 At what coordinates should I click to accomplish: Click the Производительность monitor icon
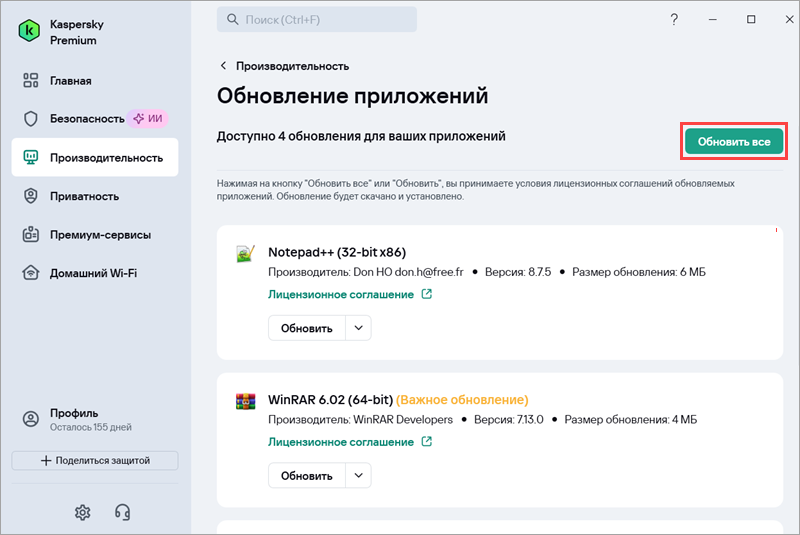point(31,158)
